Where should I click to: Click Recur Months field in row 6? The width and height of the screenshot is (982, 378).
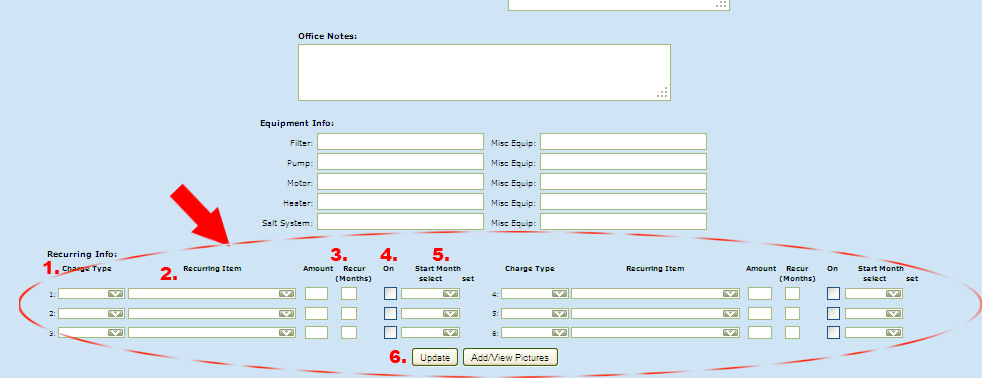pyautogui.click(x=793, y=333)
